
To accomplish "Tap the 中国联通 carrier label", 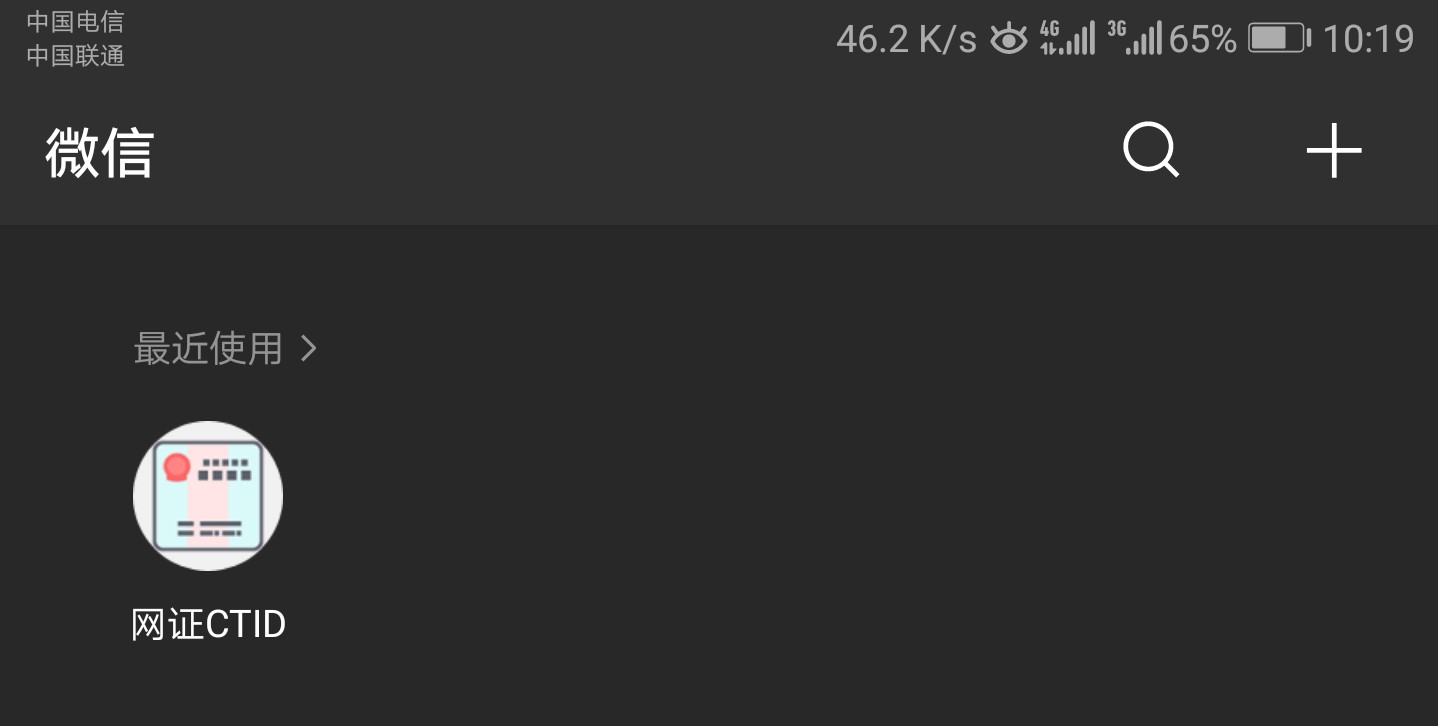I will [x=76, y=56].
